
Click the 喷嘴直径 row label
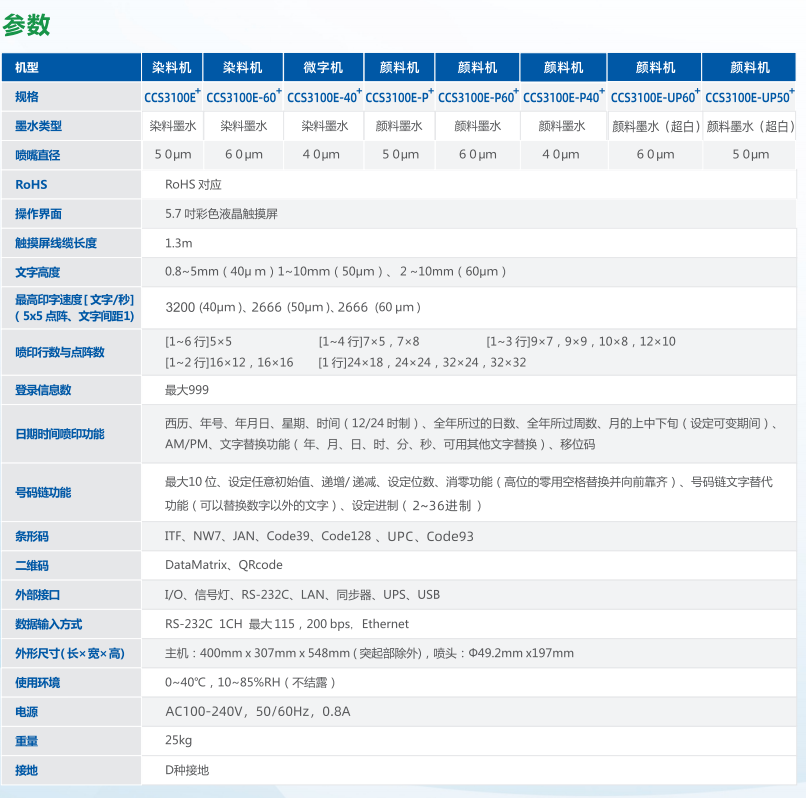coord(38,155)
